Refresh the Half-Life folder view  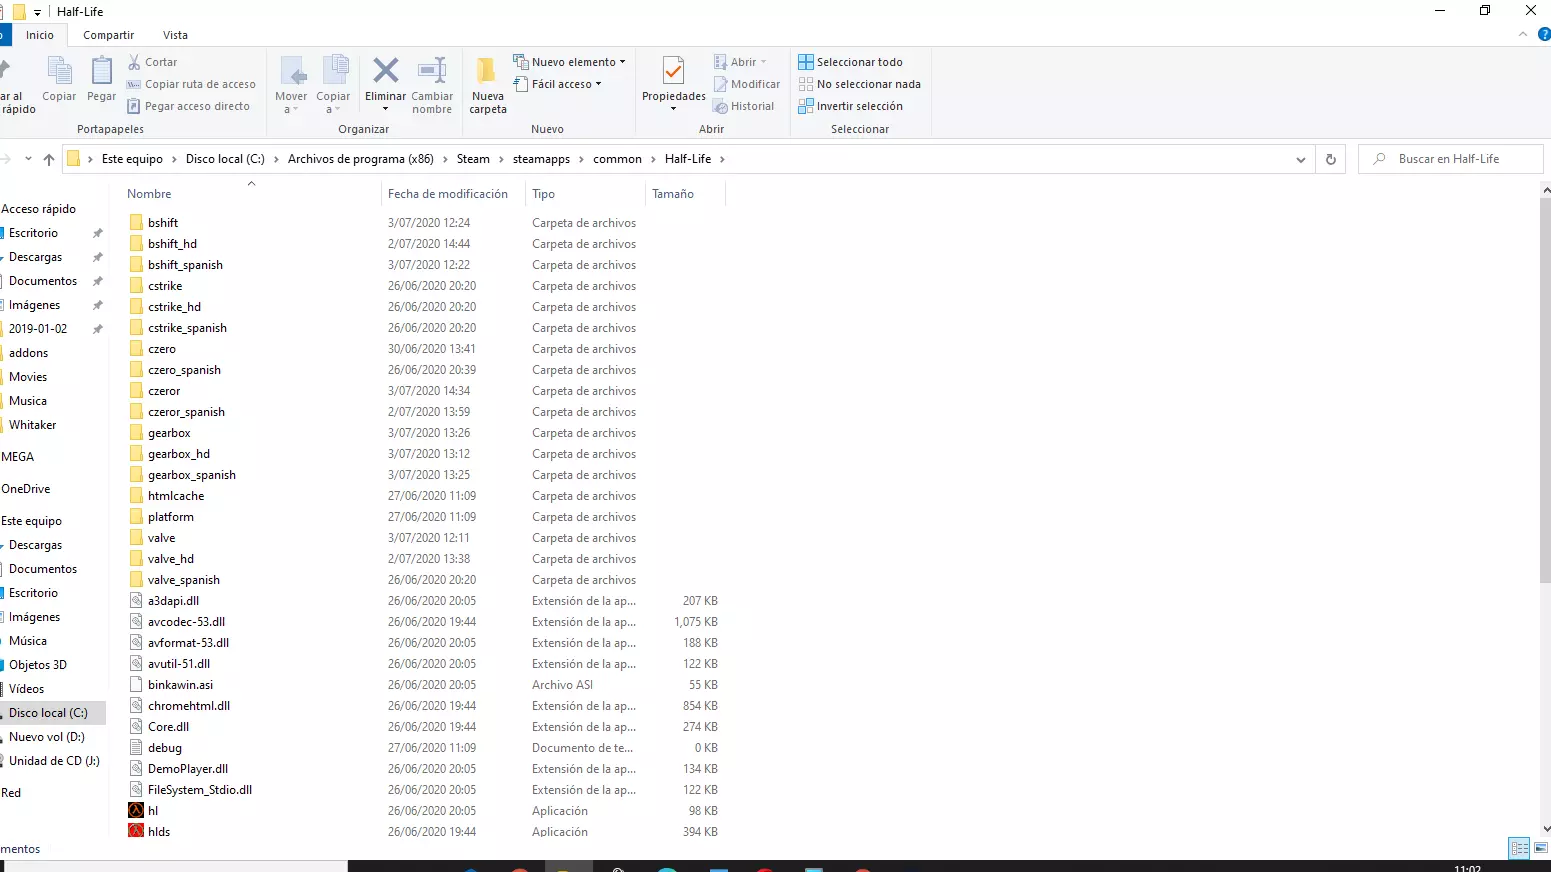click(x=1330, y=159)
